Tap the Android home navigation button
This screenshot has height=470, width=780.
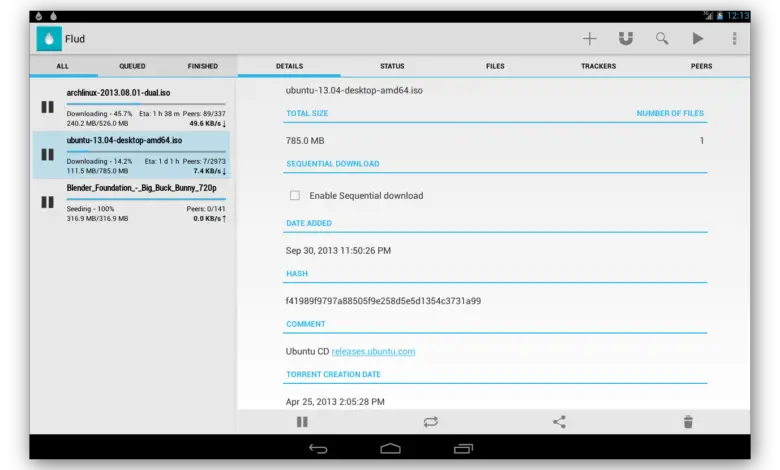(x=390, y=449)
